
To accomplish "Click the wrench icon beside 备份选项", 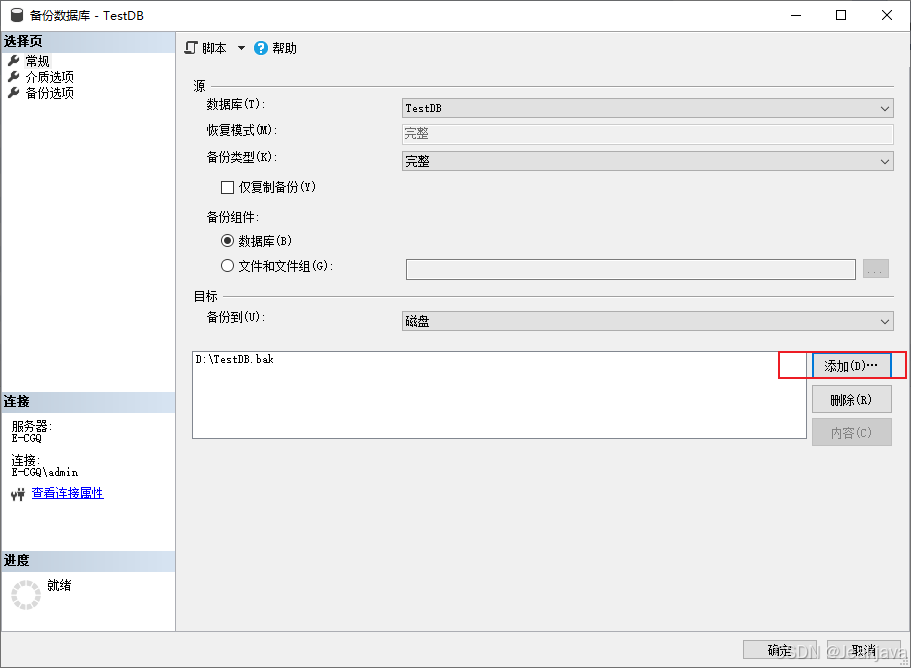I will (14, 93).
